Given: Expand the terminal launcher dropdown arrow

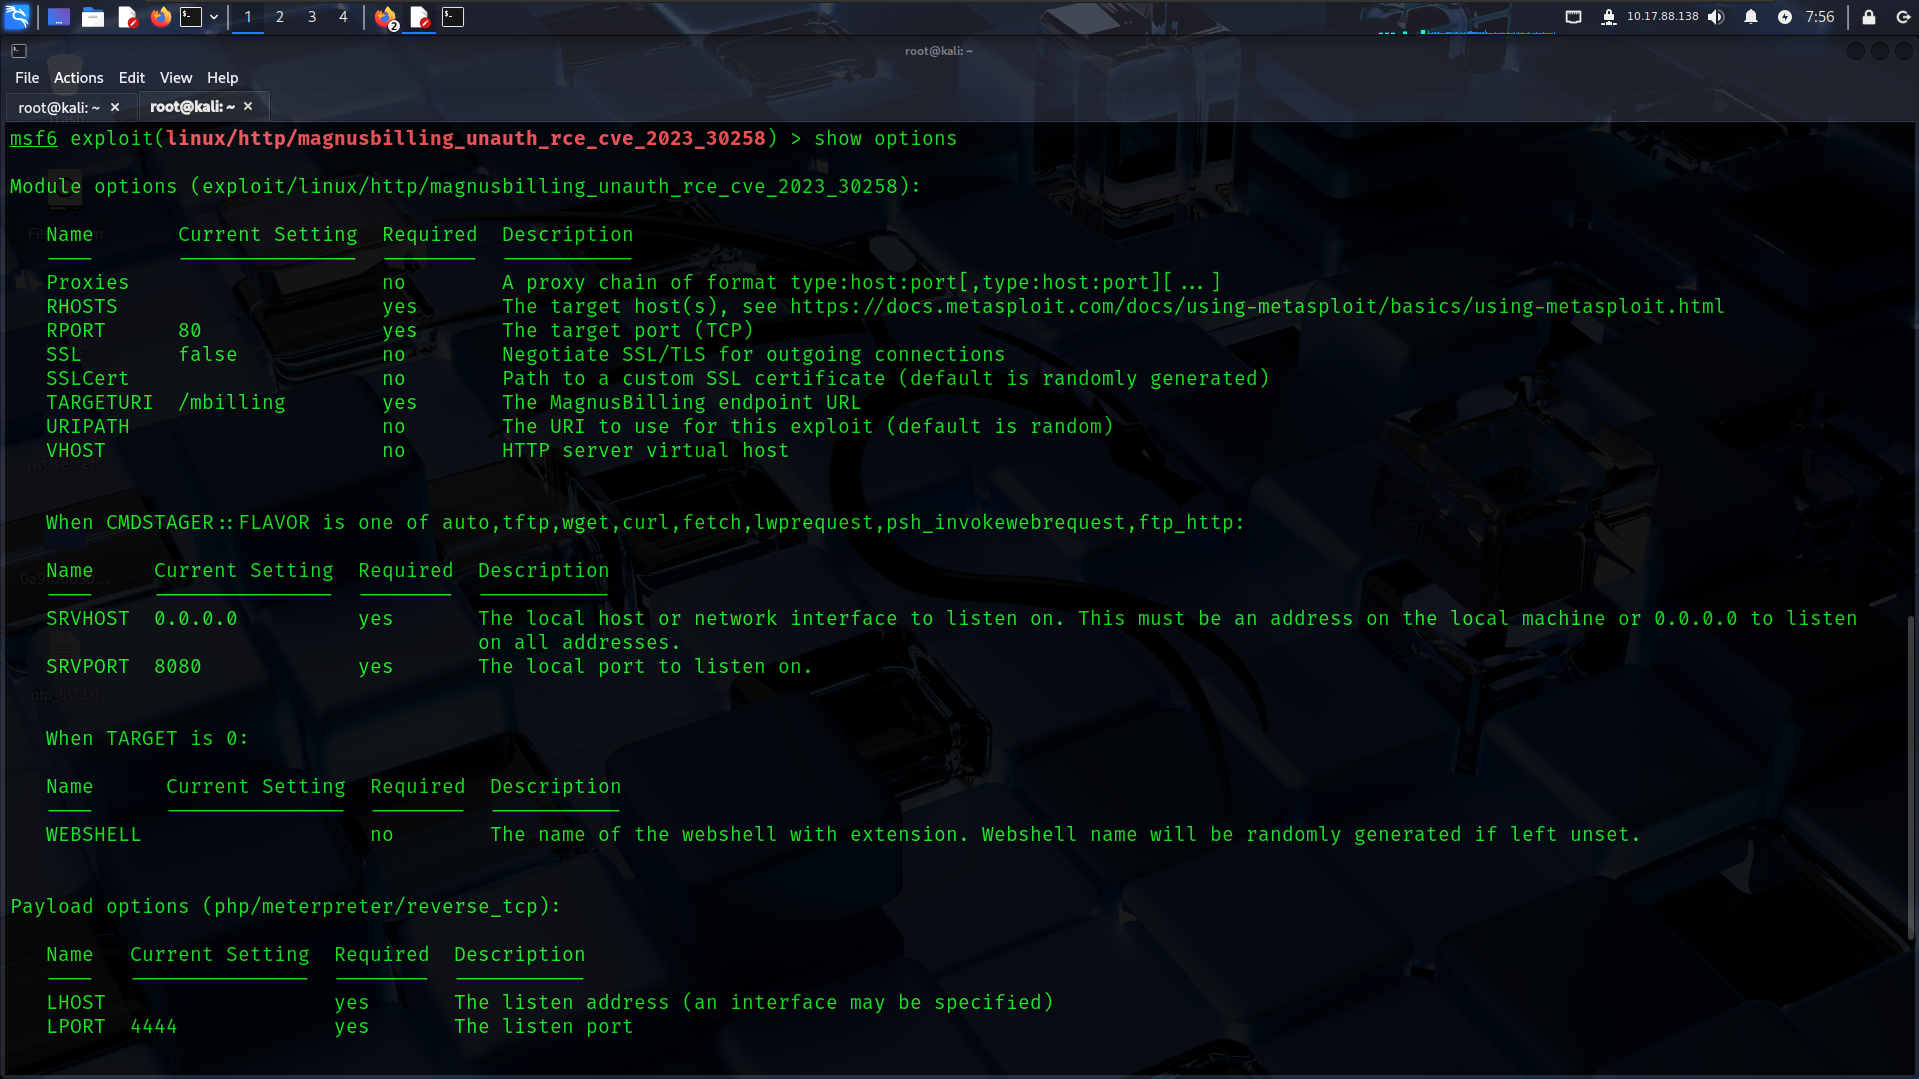Looking at the screenshot, I should click(x=214, y=17).
